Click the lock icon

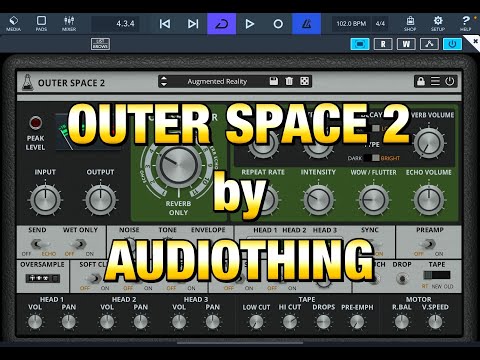421,81
